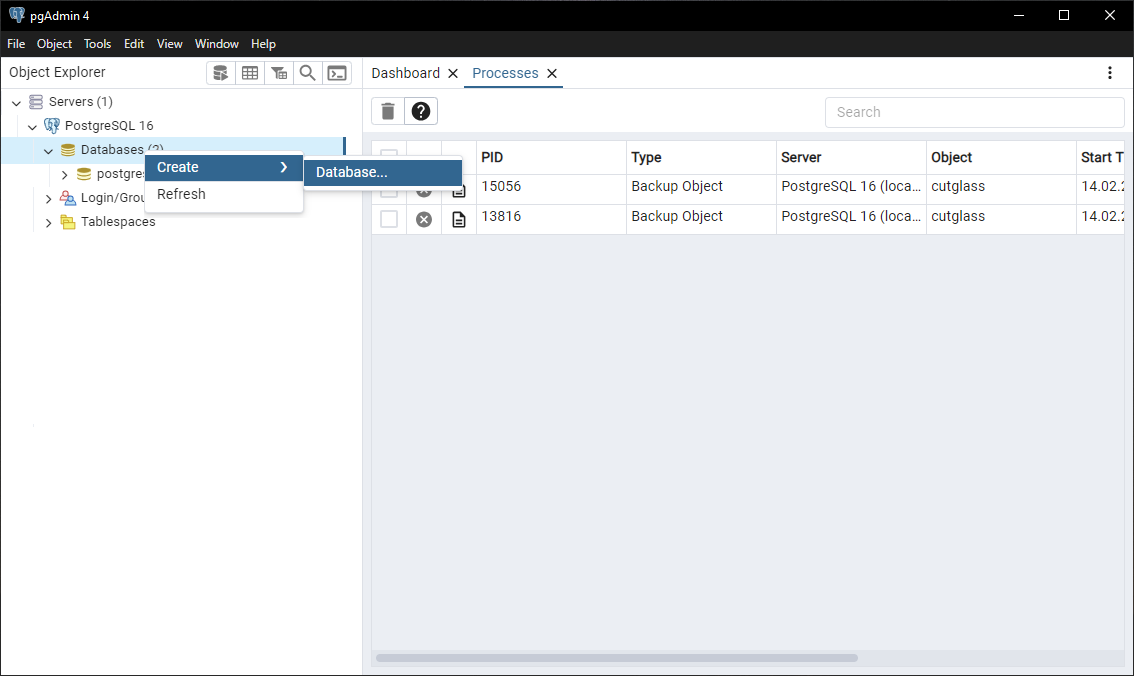Click the trash delete icon in Processes
1134x676 pixels.
point(388,111)
